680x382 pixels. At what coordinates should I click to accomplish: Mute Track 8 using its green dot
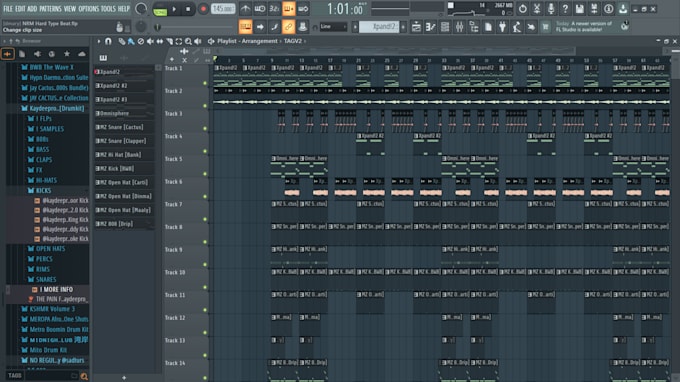tap(205, 242)
